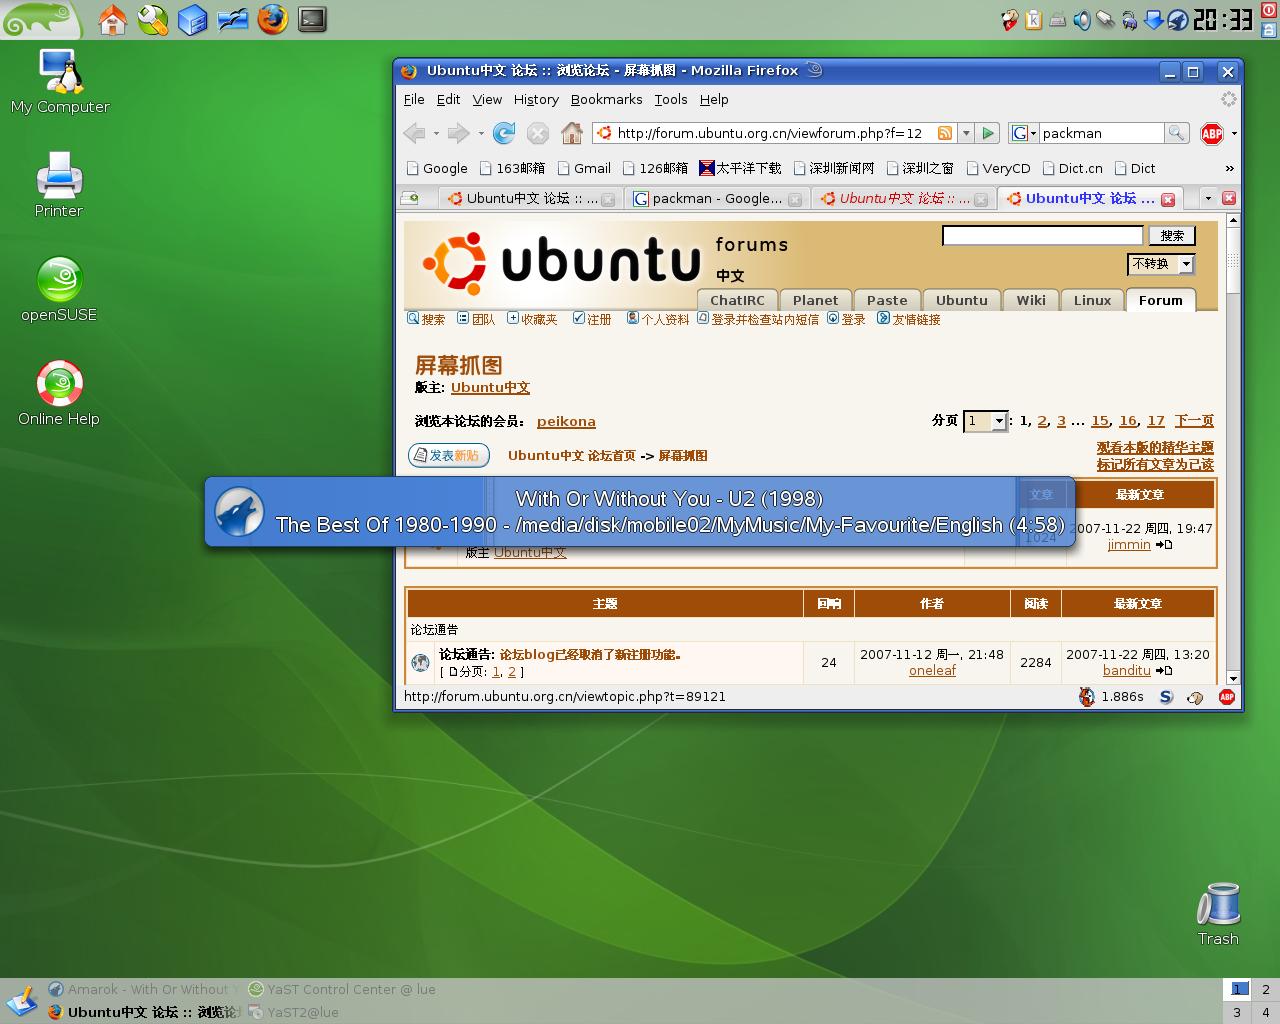Open the 不转换 language conversion dropdown
This screenshot has height=1024, width=1280.
pyautogui.click(x=1161, y=264)
